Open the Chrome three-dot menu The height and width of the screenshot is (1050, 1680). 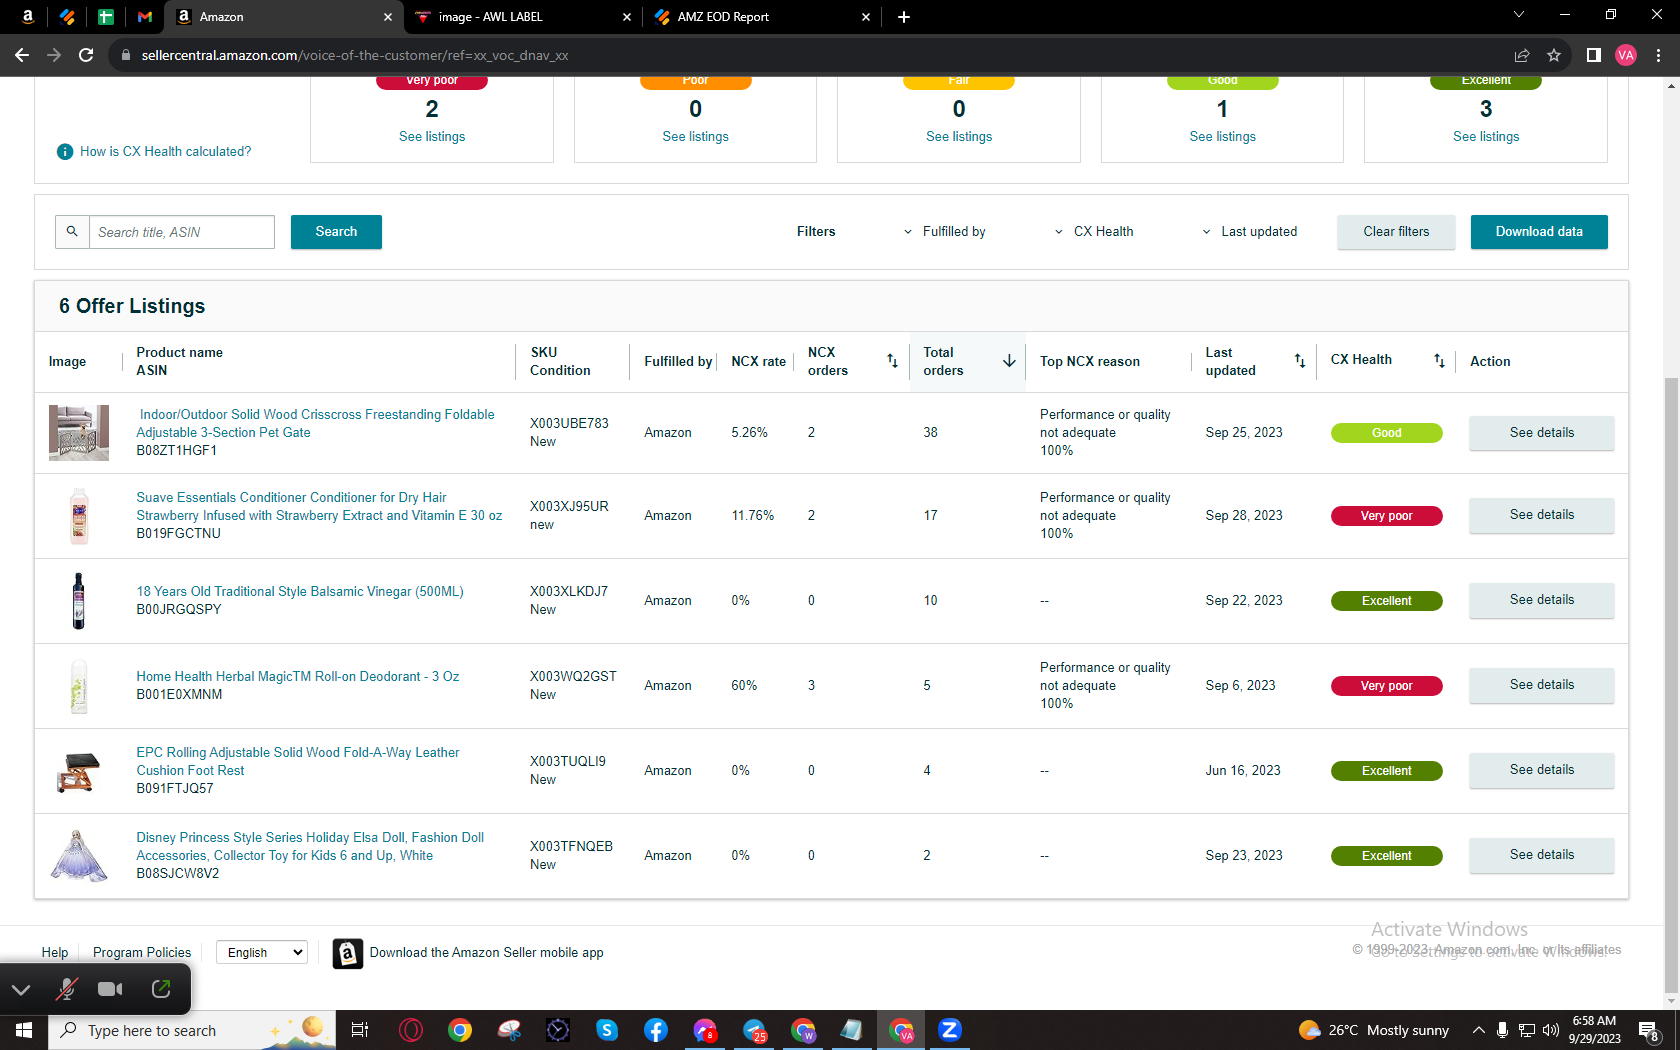point(1659,55)
